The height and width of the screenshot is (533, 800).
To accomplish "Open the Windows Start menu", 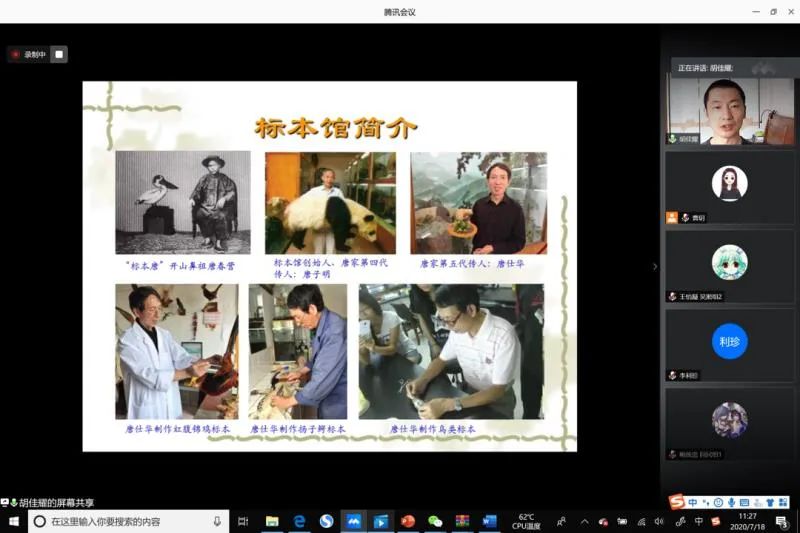I will click(x=13, y=521).
